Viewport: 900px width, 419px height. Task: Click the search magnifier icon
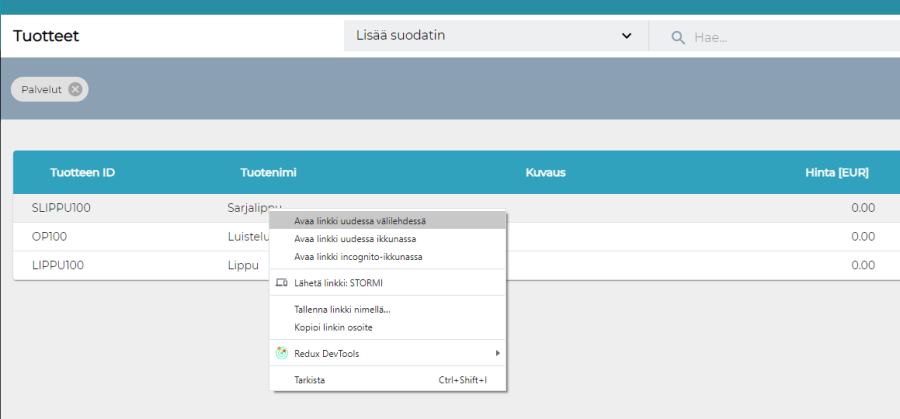(x=678, y=37)
